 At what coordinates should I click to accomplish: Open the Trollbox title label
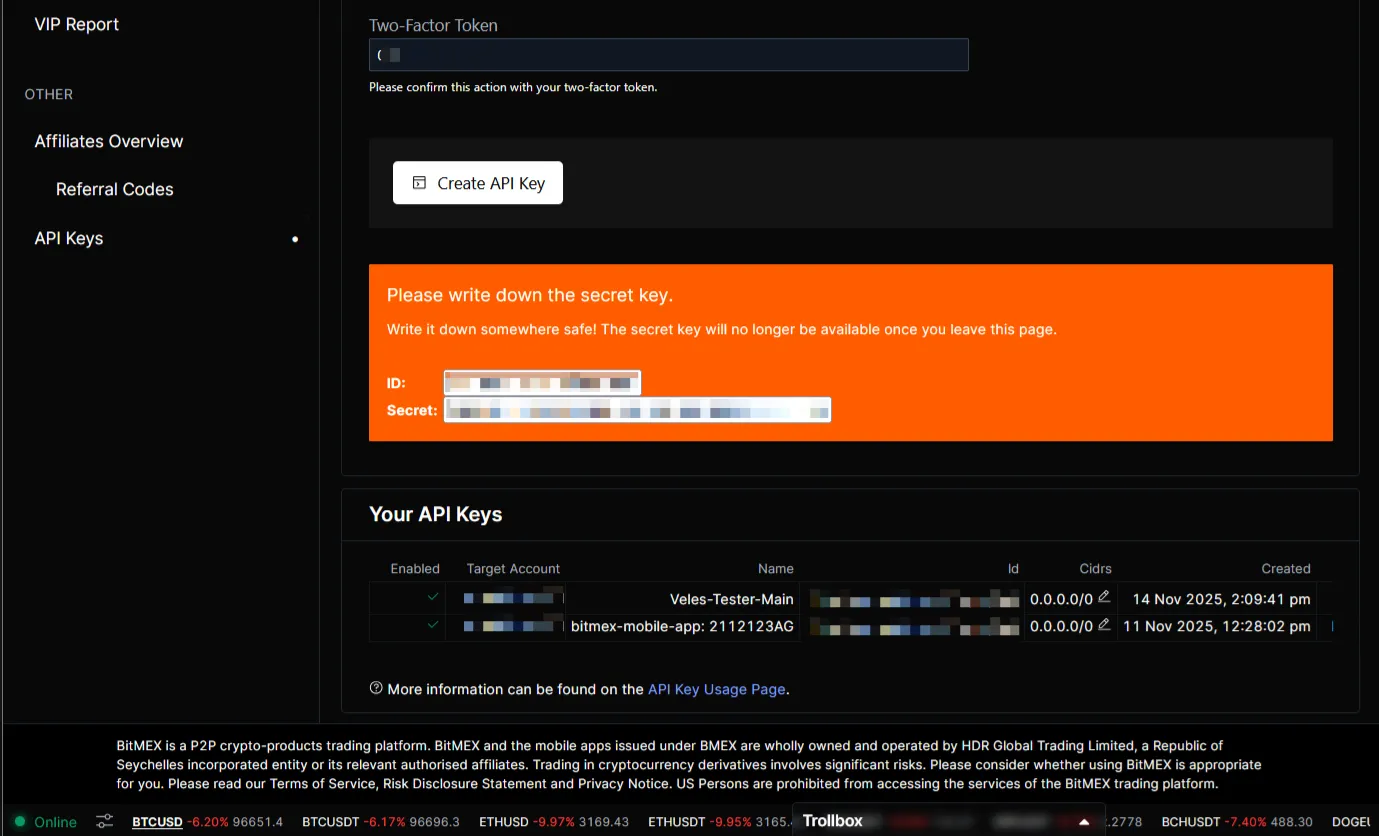(832, 821)
